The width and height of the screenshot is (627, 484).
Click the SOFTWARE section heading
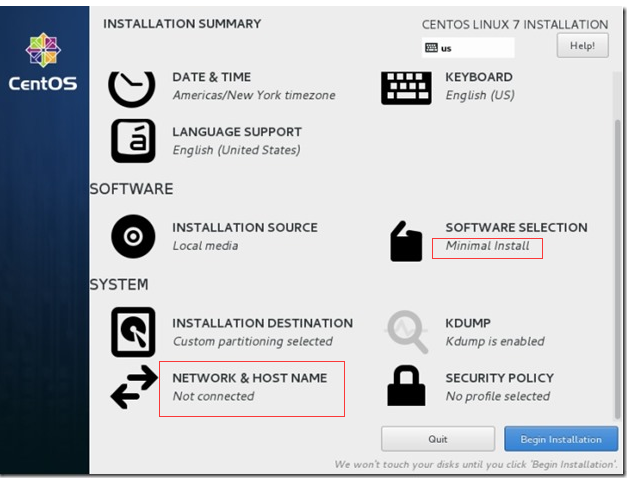click(132, 189)
